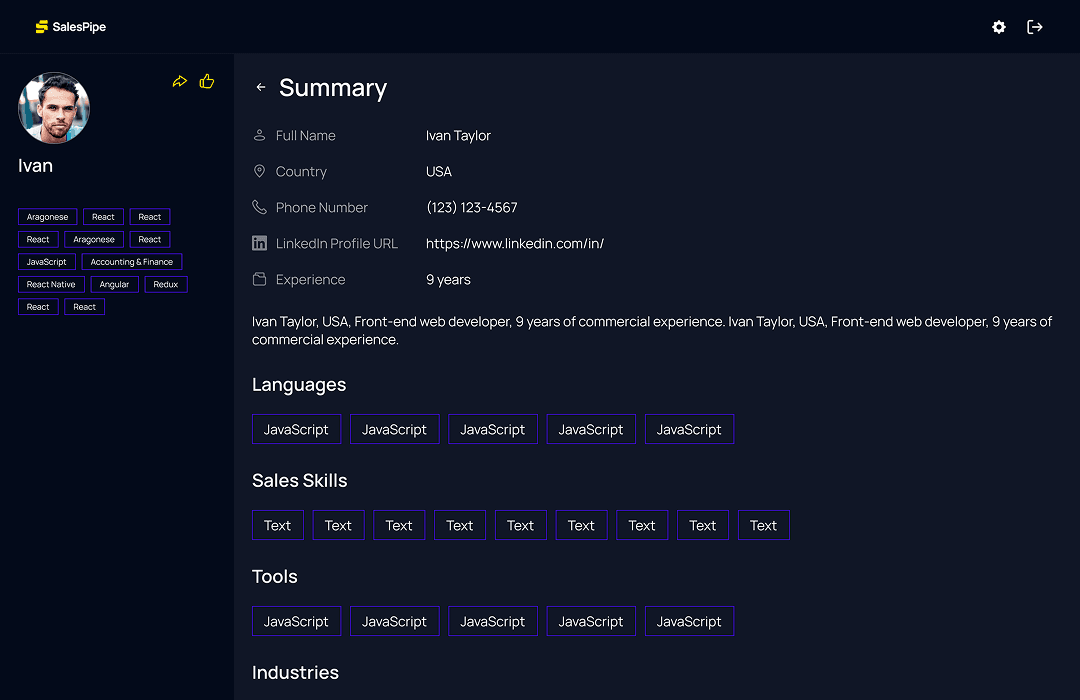This screenshot has height=700, width=1080.
Task: Click the thumbs-up like icon in the sidebar
Action: pyautogui.click(x=206, y=81)
